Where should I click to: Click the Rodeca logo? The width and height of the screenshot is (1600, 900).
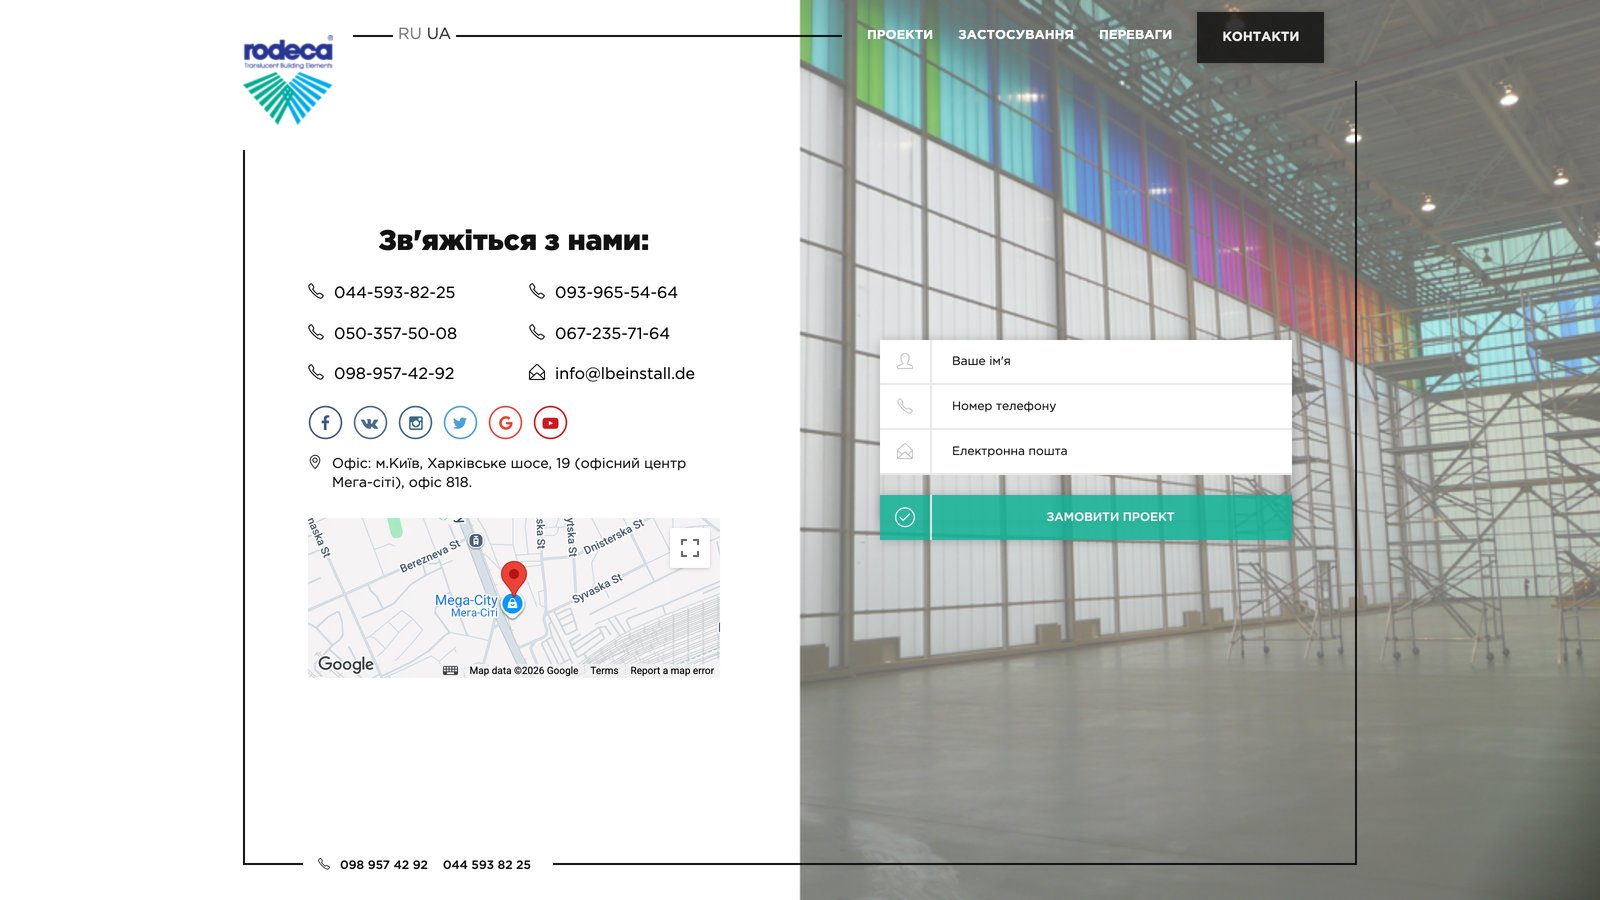(x=288, y=81)
